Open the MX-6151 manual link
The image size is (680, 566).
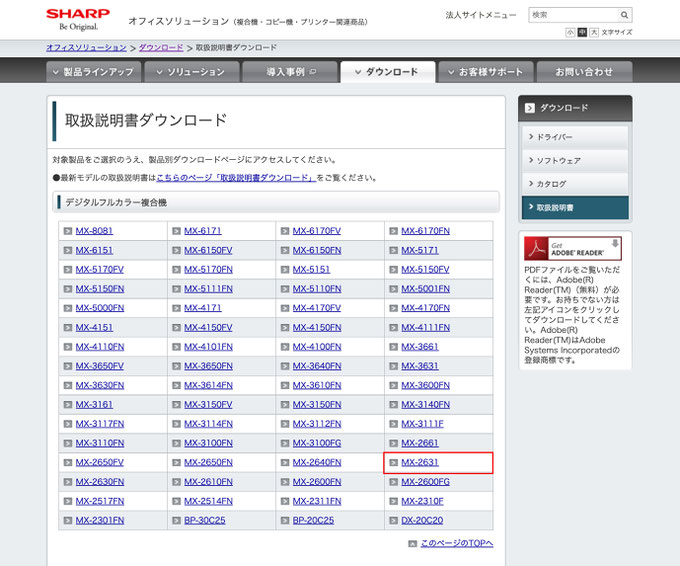click(x=94, y=250)
